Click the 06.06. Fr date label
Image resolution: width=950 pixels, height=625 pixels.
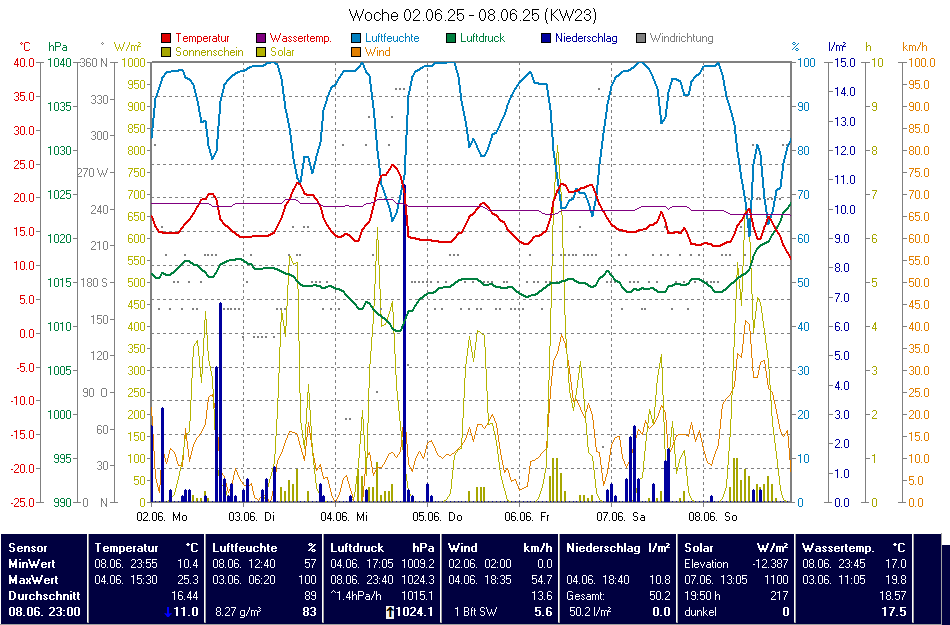[527, 517]
